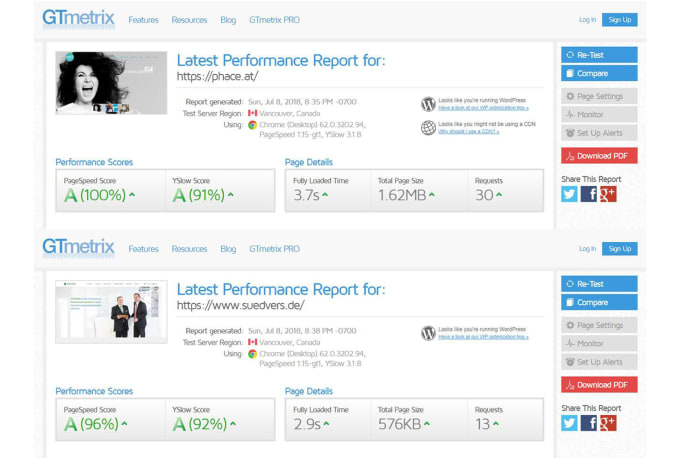Click the 576KB Total Page Size value
680x458 pixels.
pos(400,424)
